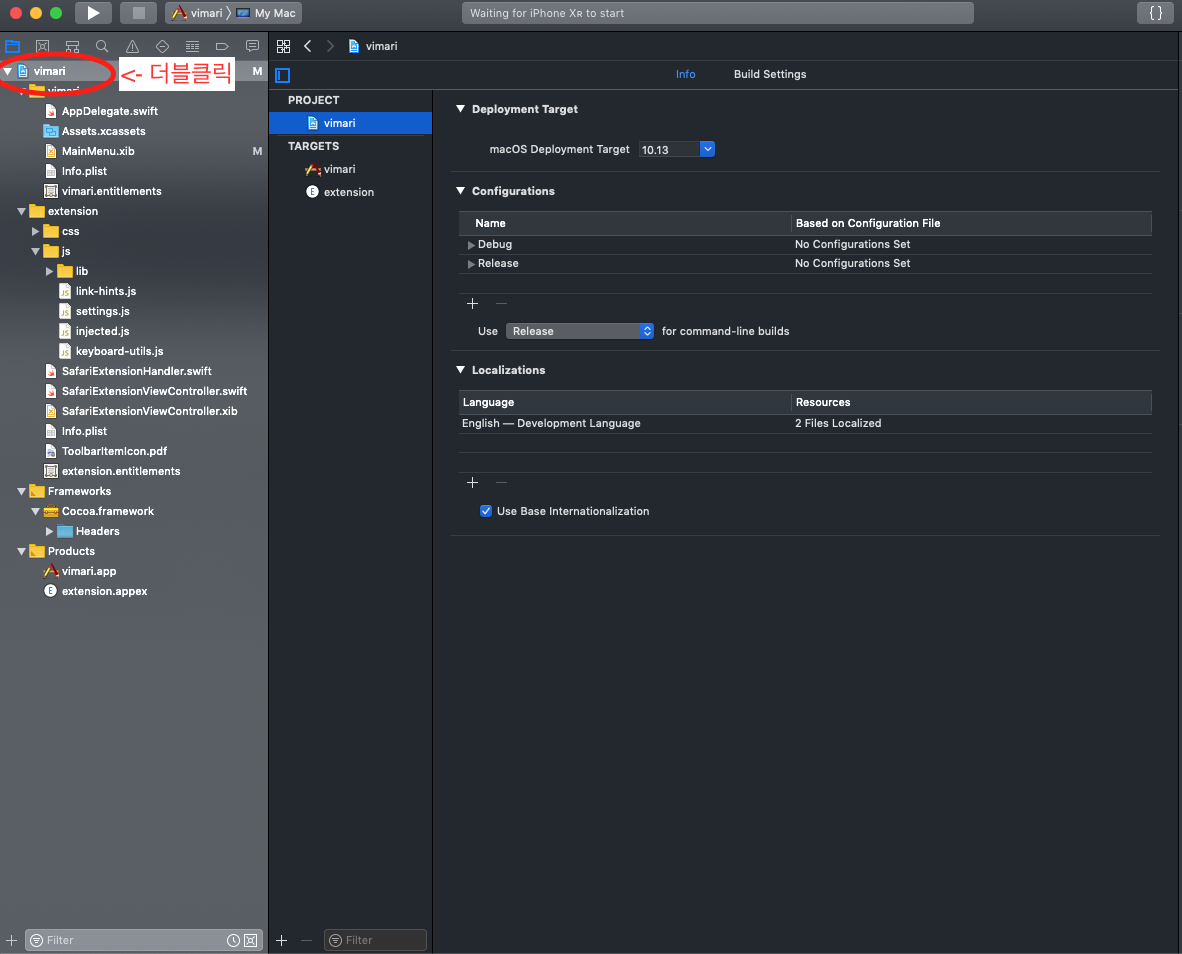Choose the My Mac run destination
The height and width of the screenshot is (954, 1182).
click(x=267, y=13)
